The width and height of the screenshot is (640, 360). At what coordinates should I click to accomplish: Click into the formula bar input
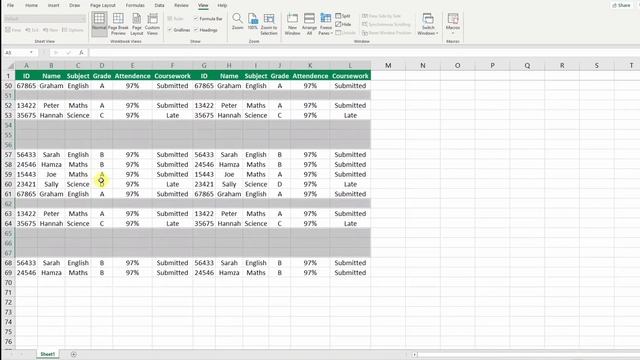pos(363,53)
